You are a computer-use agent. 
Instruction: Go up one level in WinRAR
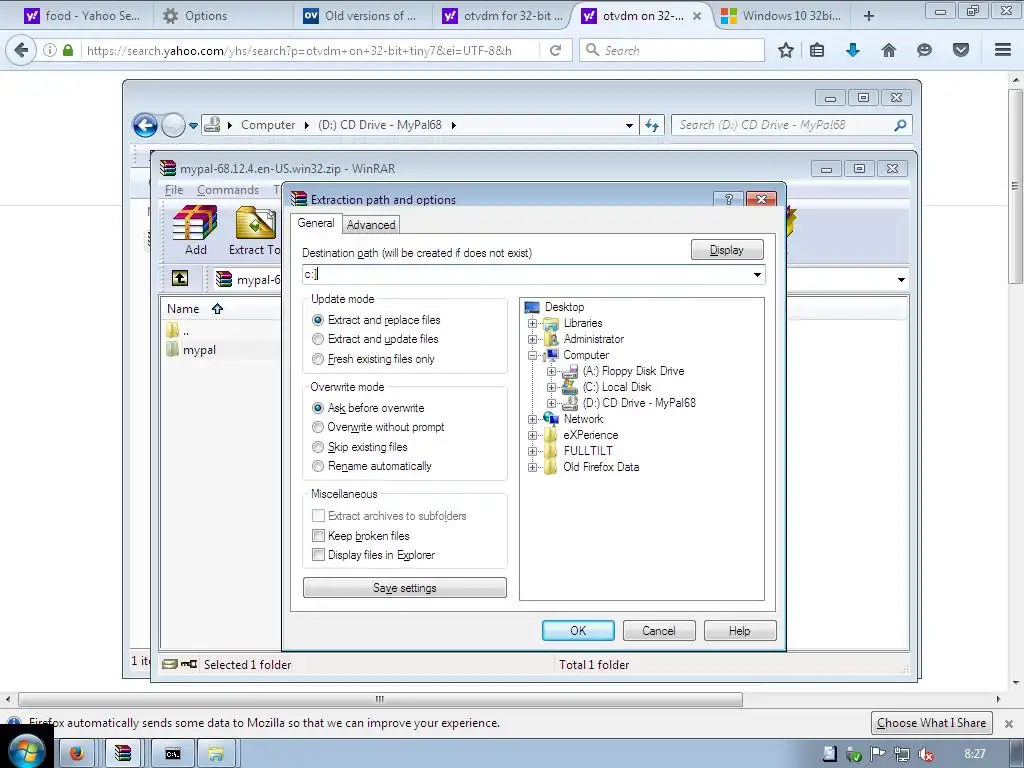(x=180, y=279)
